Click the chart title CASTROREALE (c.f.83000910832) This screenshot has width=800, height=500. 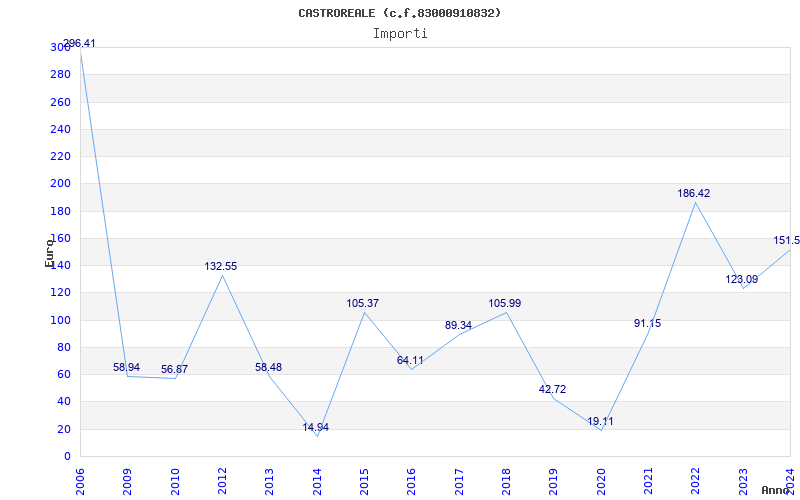(399, 13)
